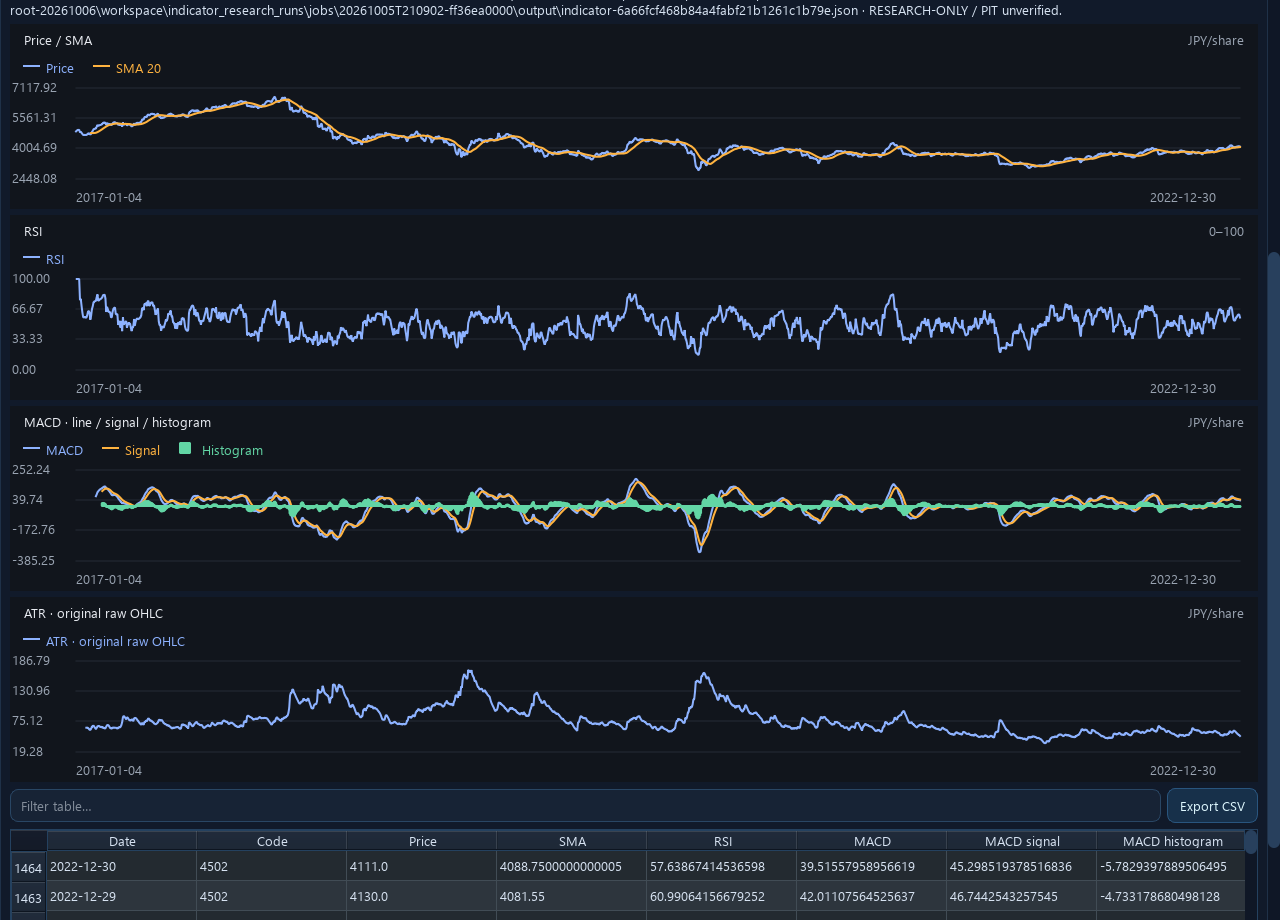Click the MACD line / signal / histogram title
Image resolution: width=1280 pixels, height=920 pixels.
point(117,422)
